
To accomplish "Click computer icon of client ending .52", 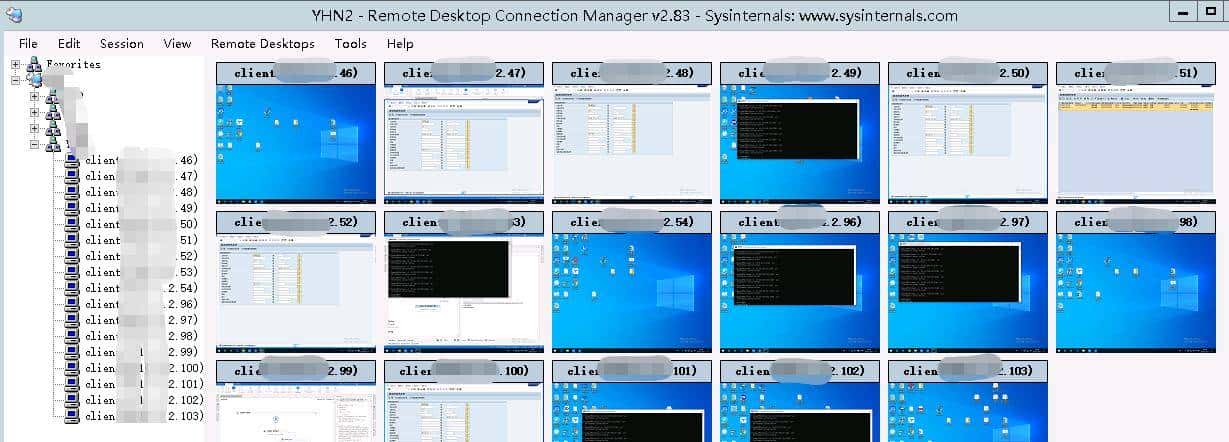I will point(72,256).
